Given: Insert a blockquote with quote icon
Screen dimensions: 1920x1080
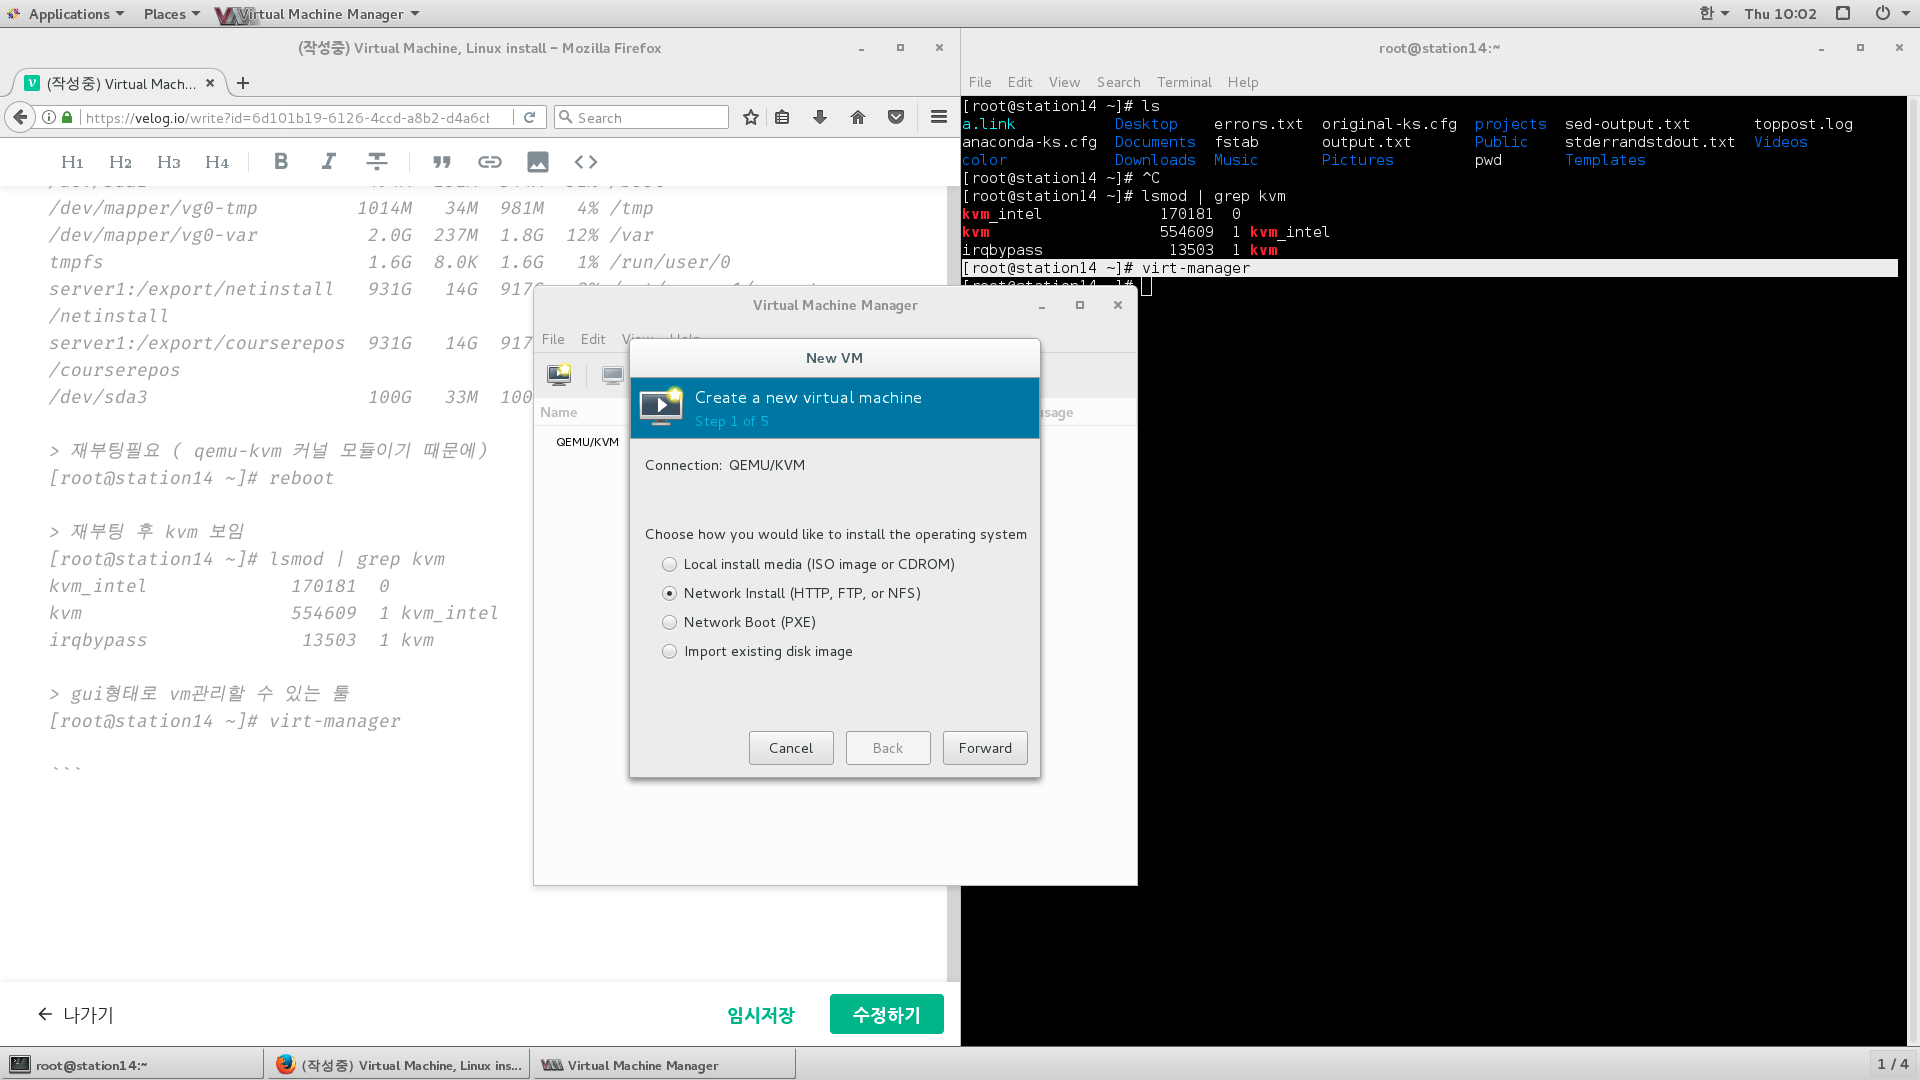Looking at the screenshot, I should click(441, 162).
